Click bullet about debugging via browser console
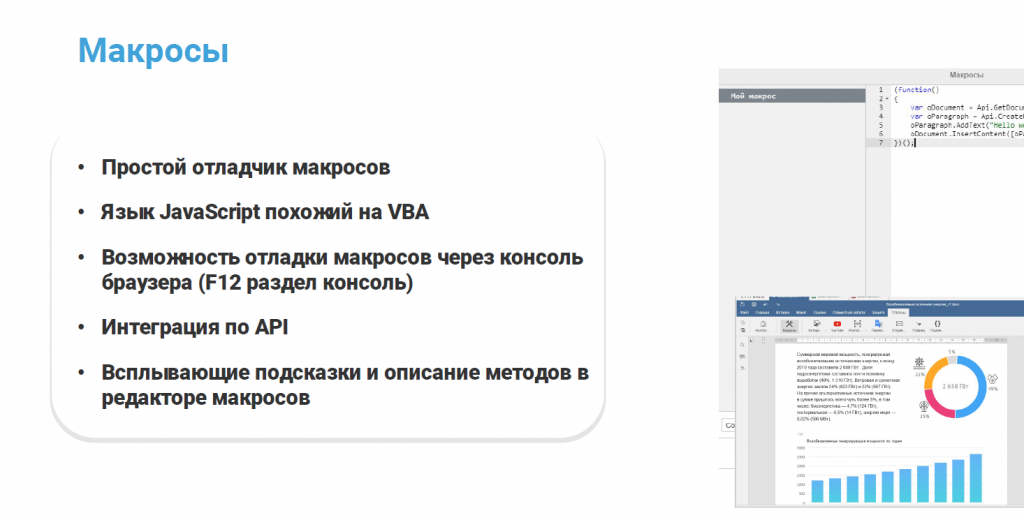The width and height of the screenshot is (1024, 520). point(342,270)
